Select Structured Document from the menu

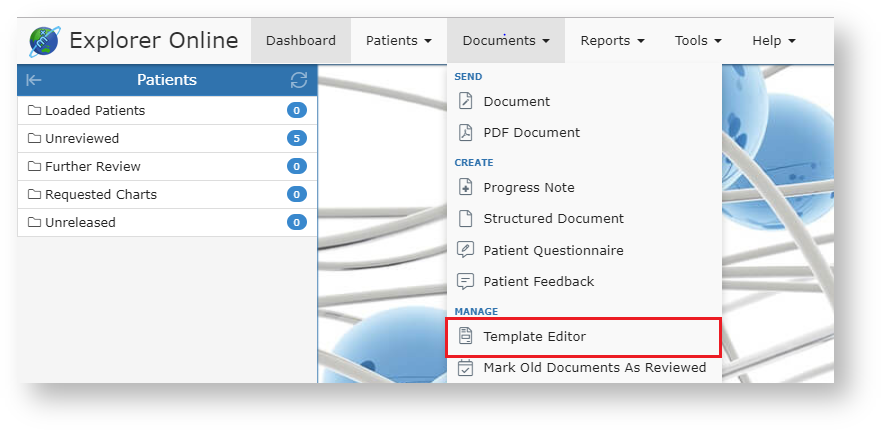click(x=553, y=218)
